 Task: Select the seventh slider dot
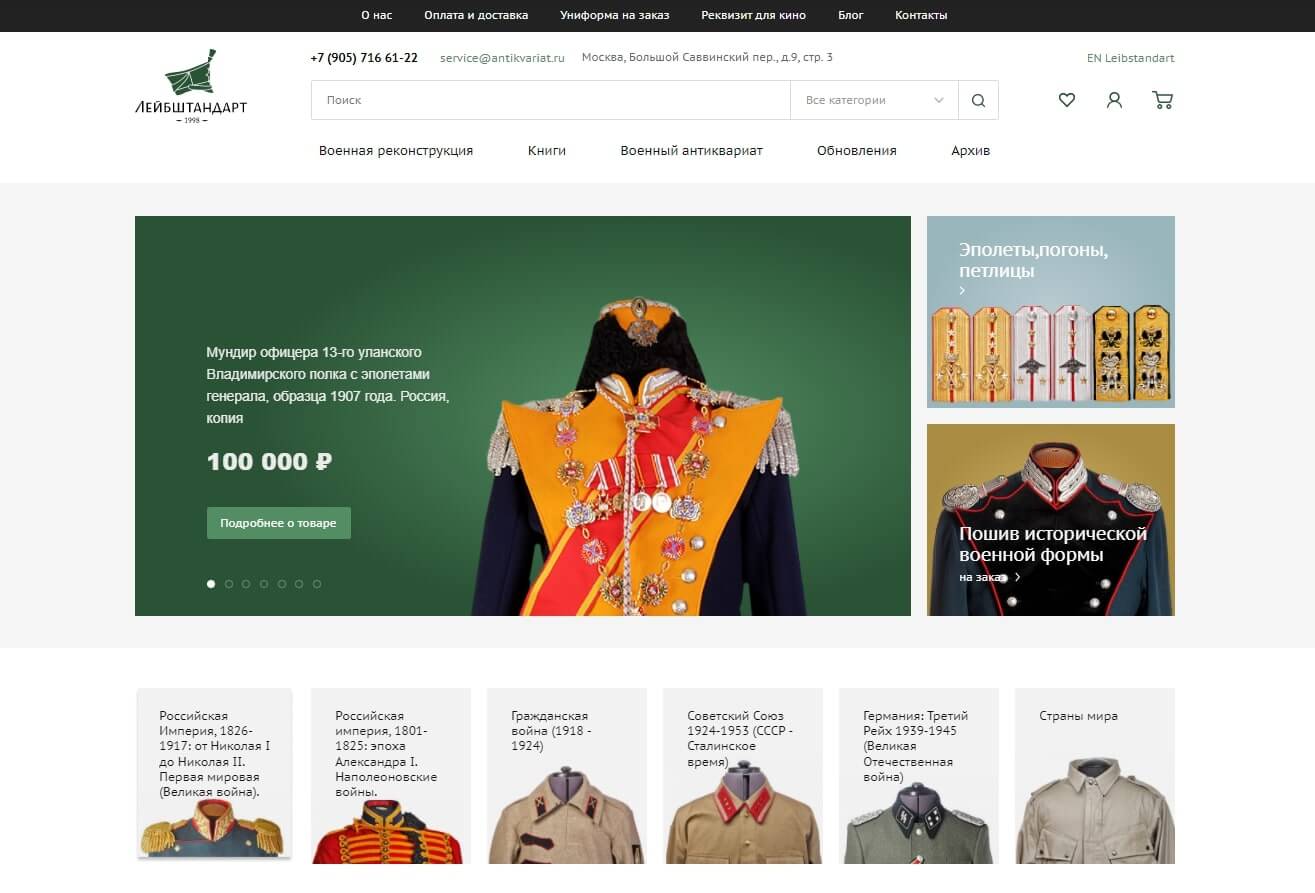(x=317, y=584)
